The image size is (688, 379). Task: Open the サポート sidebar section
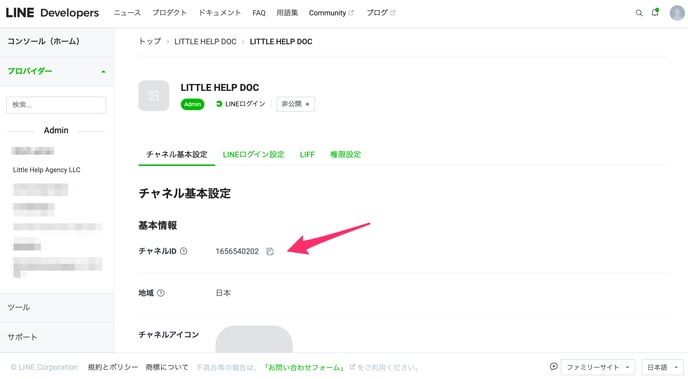(x=57, y=337)
